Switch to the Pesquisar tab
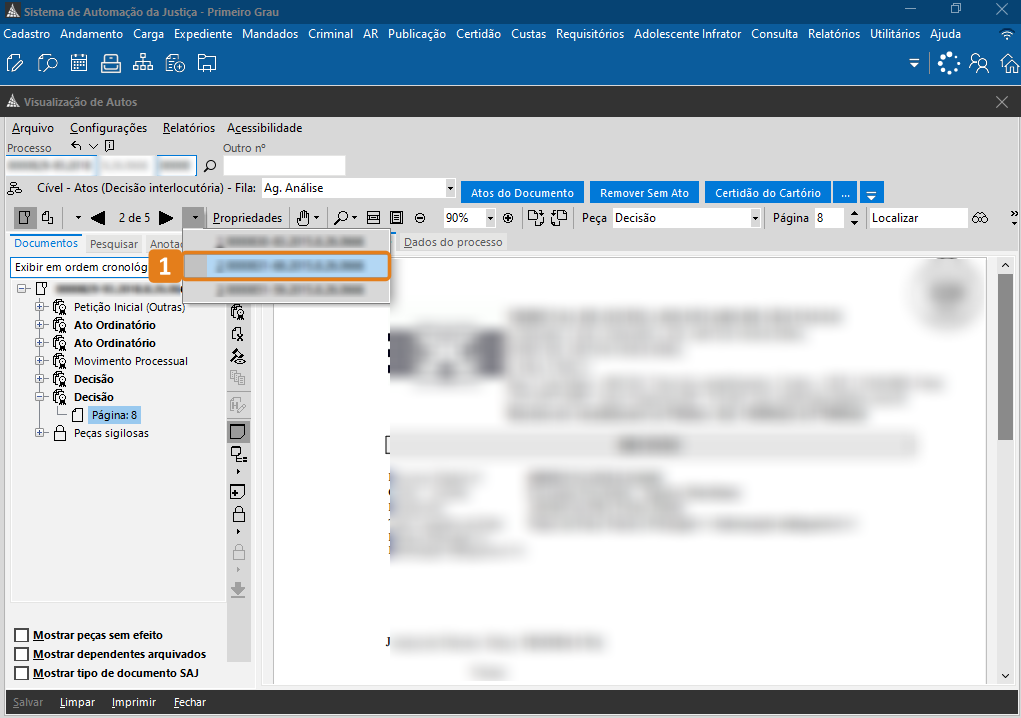The image size is (1021, 718). 113,244
